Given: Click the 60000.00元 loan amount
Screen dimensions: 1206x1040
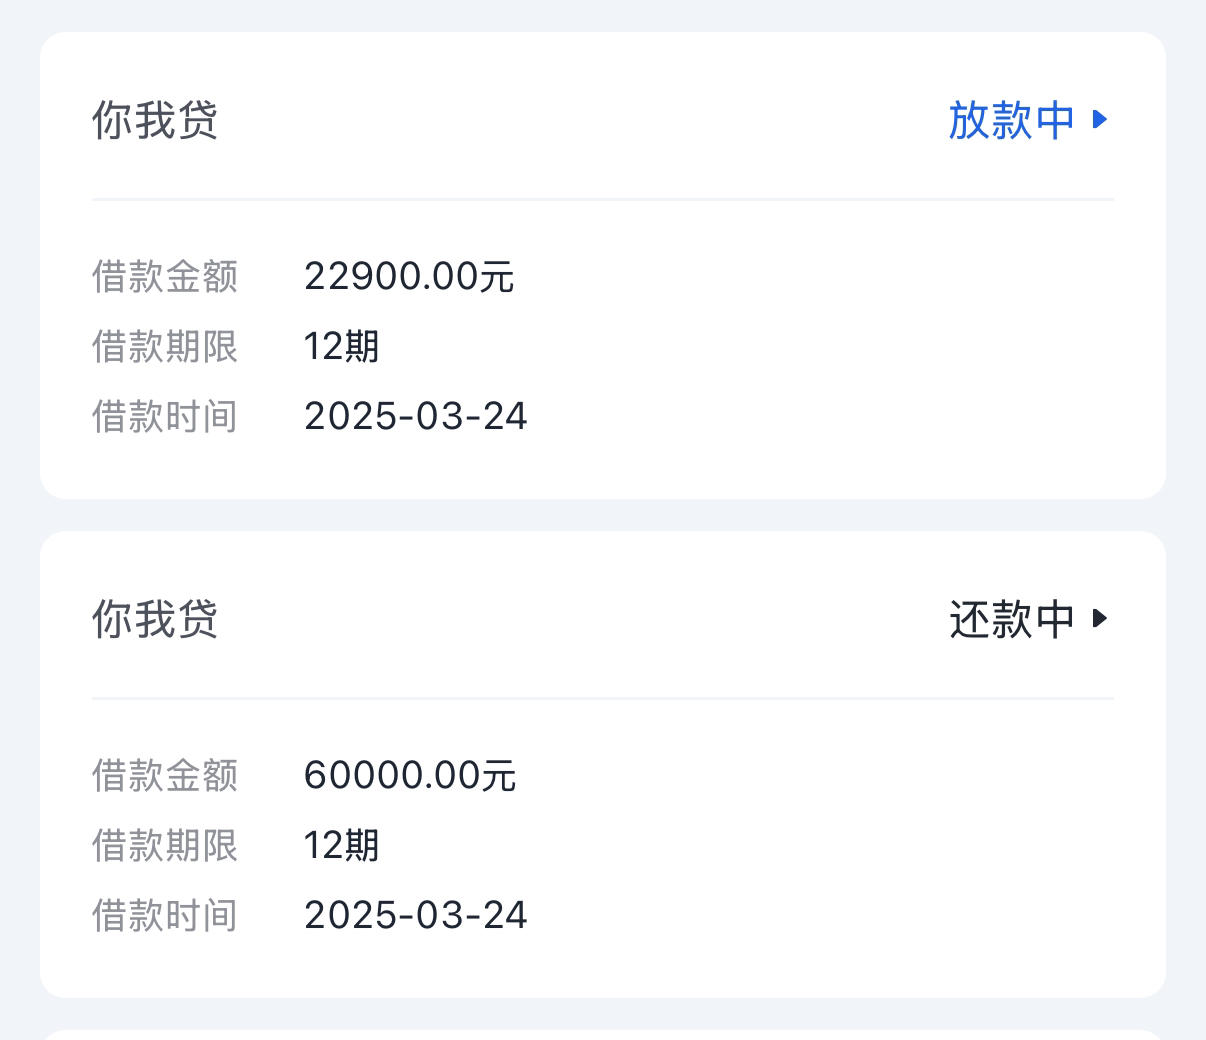Looking at the screenshot, I should point(410,775).
